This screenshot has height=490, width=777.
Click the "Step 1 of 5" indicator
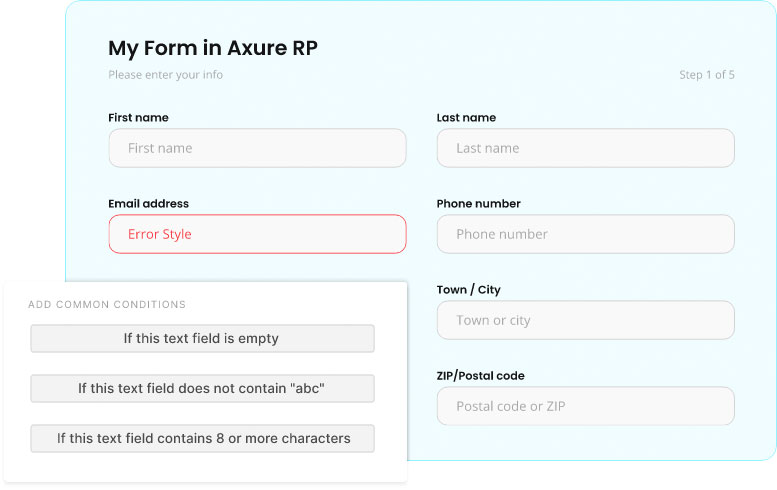707,75
